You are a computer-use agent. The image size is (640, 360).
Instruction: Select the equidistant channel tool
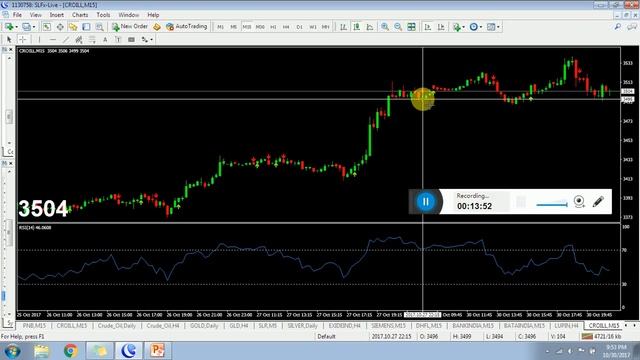point(79,40)
